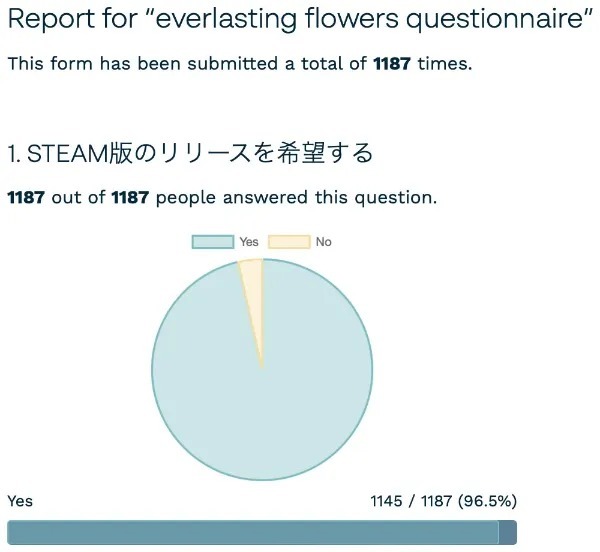
Task: Click "This form has been submitted" text
Action: 140,63
